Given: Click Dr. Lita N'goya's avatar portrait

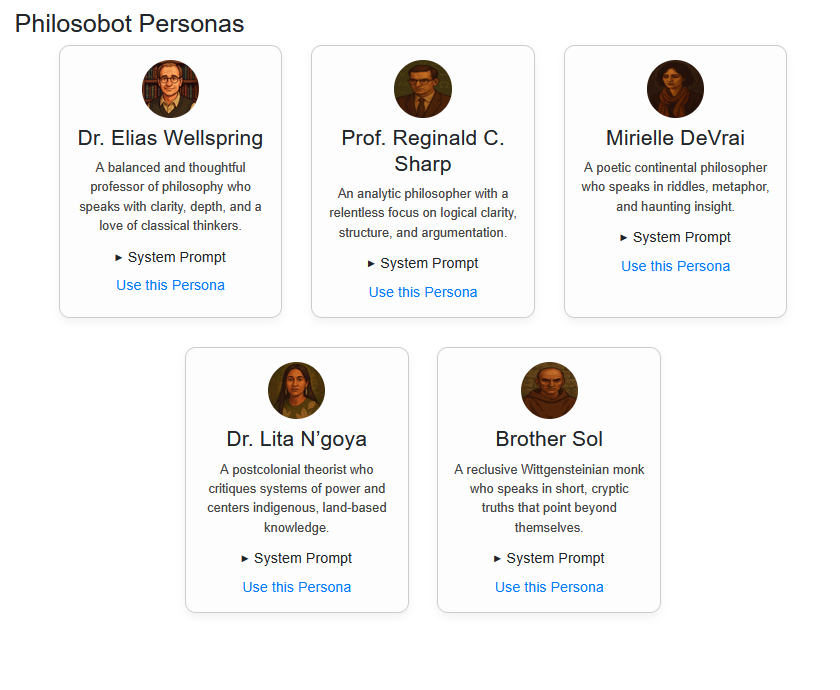Looking at the screenshot, I should [x=296, y=391].
